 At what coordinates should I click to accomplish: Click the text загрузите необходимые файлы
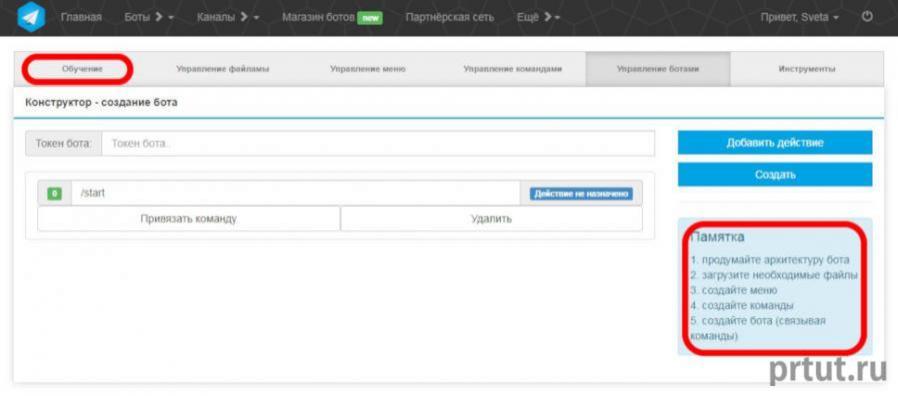[x=780, y=275]
